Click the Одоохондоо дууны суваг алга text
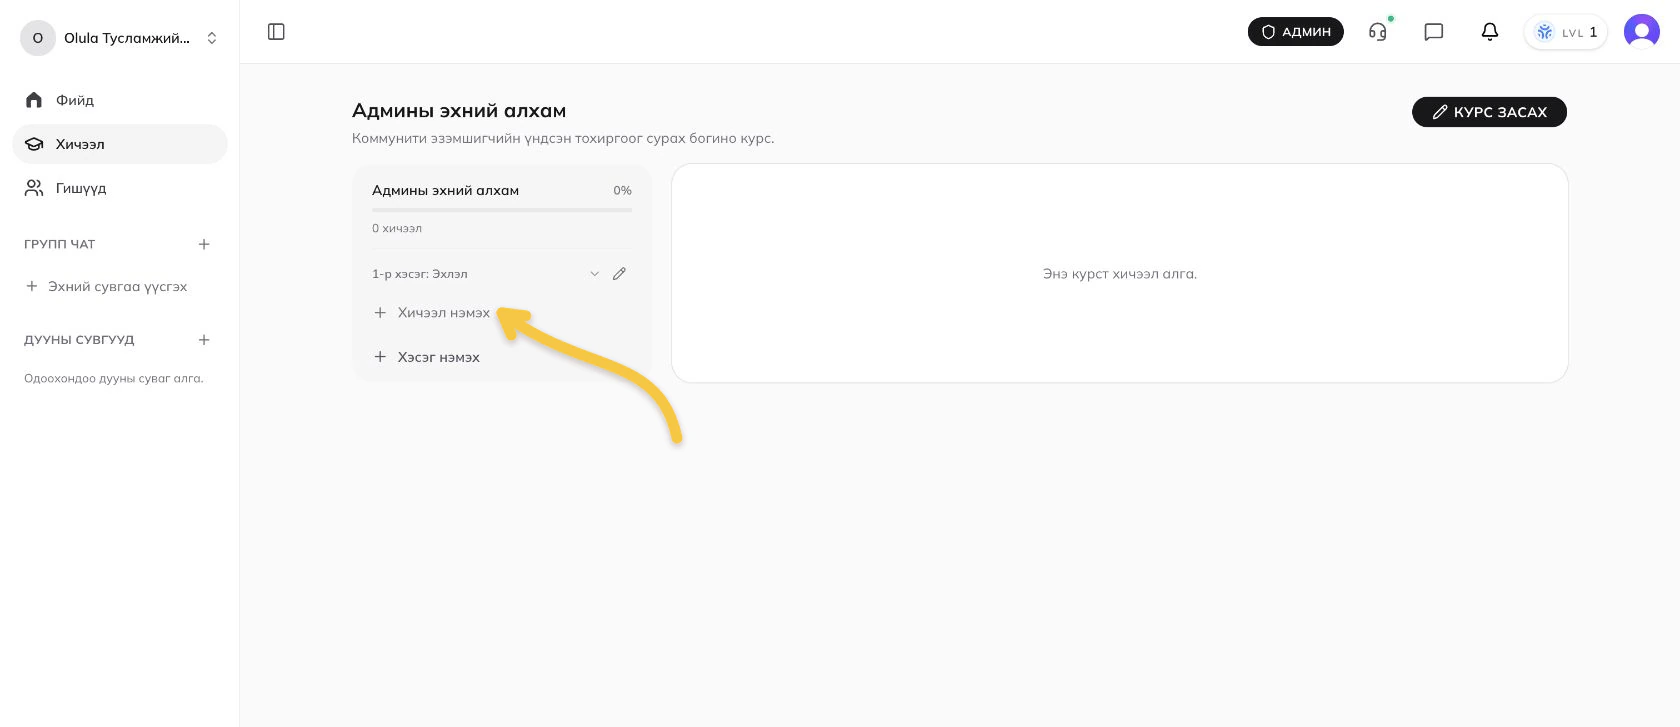Screen dimensions: 1680x727 (114, 379)
